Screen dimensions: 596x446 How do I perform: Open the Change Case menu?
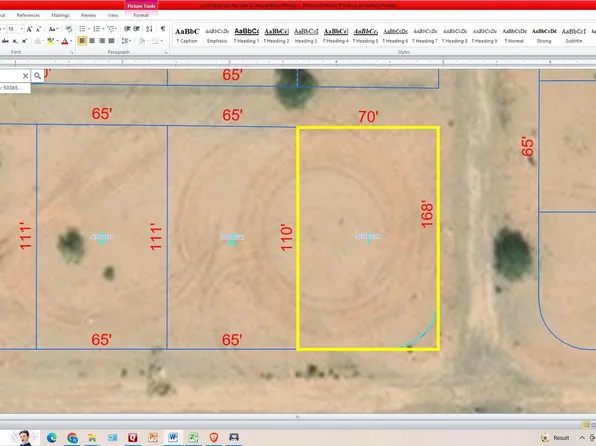53,29
